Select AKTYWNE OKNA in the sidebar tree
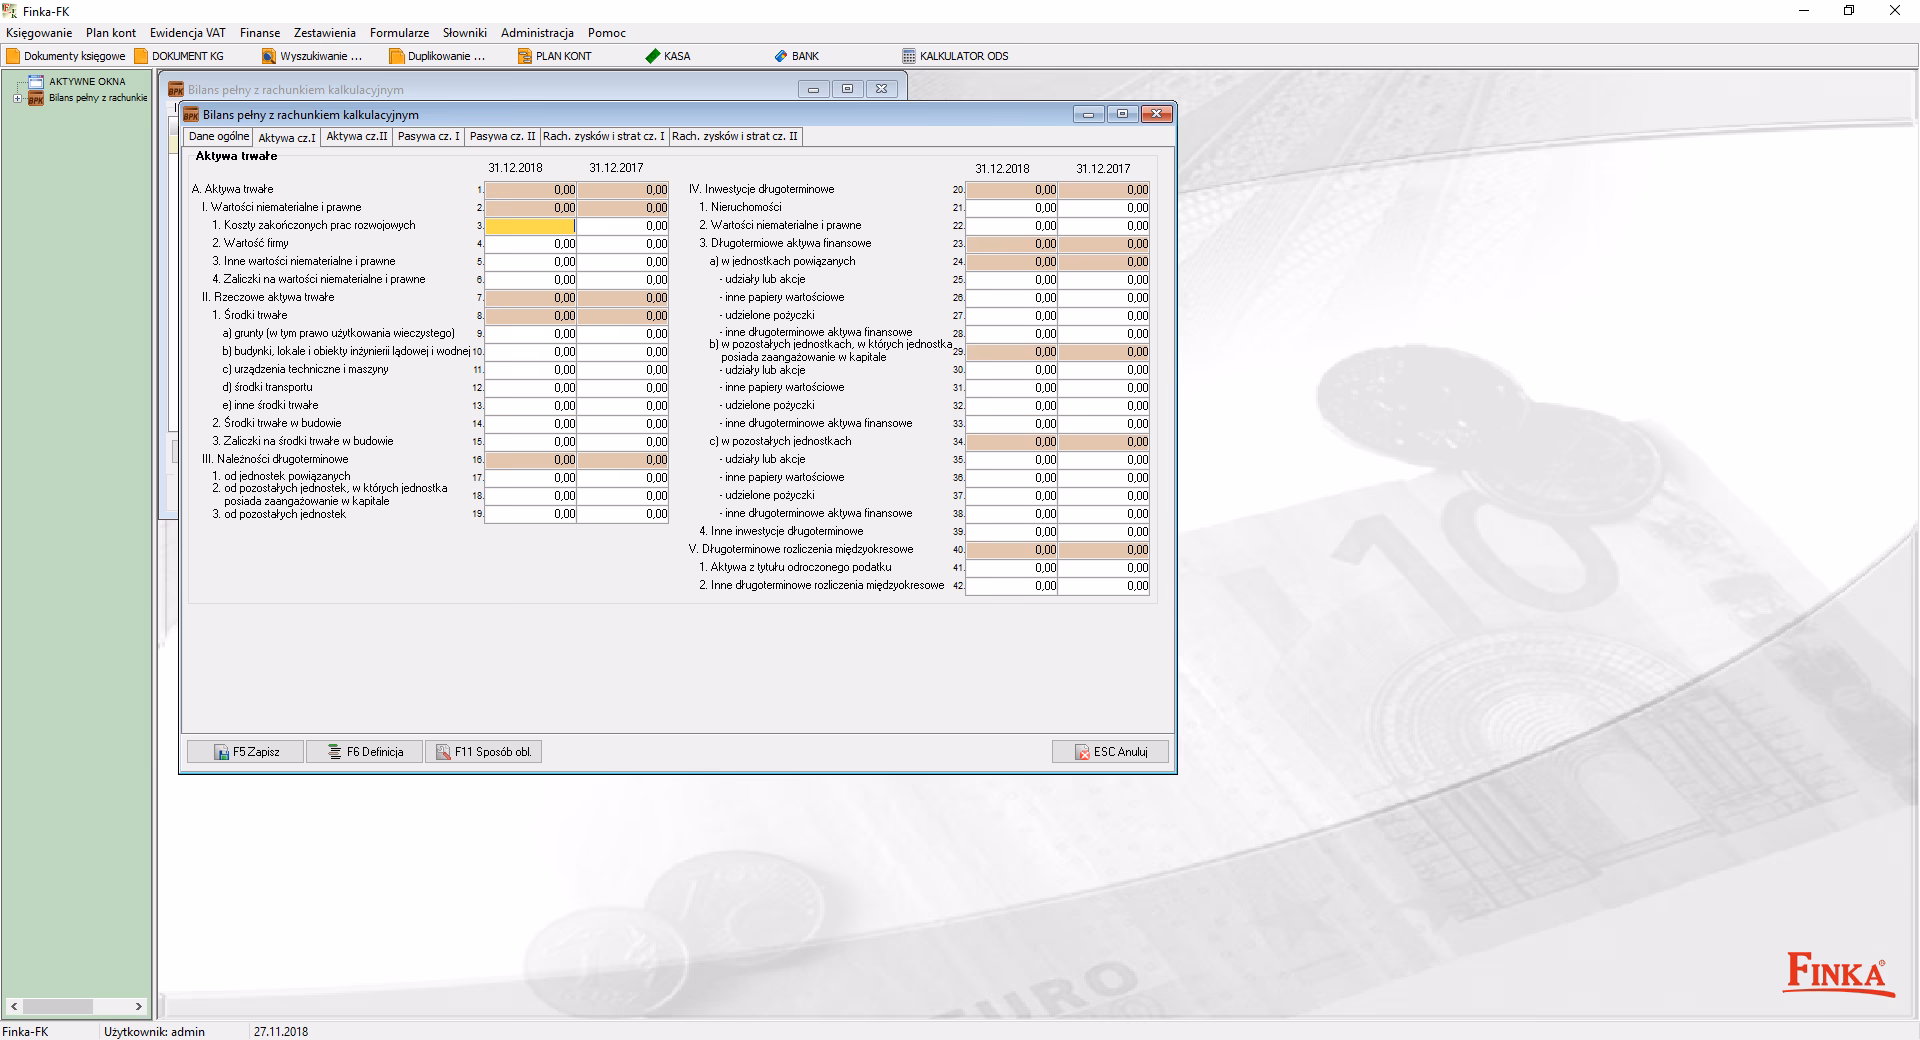Viewport: 1920px width, 1040px height. [x=87, y=81]
